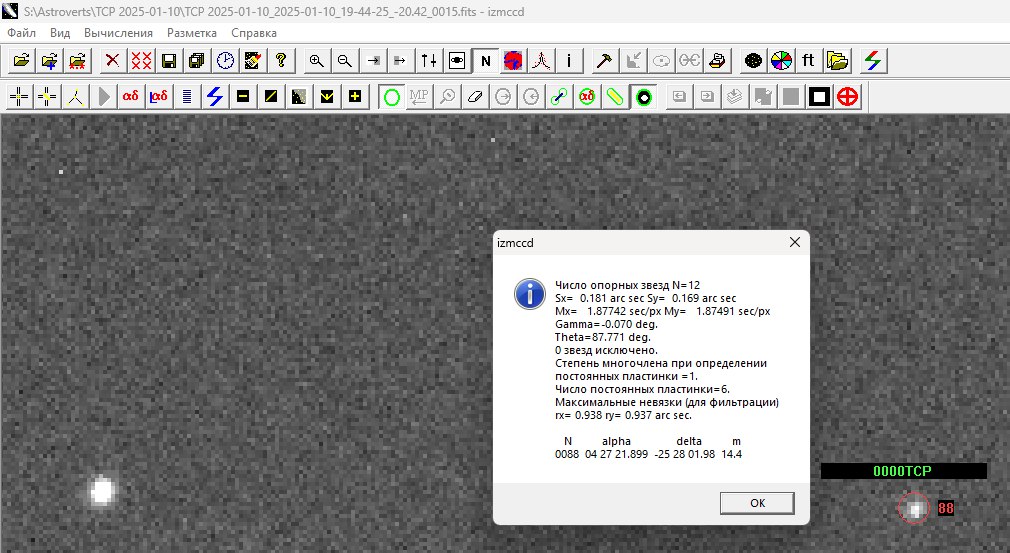Click the red and blue blob icon
1010x553 pixels.
pyautogui.click(x=513, y=61)
